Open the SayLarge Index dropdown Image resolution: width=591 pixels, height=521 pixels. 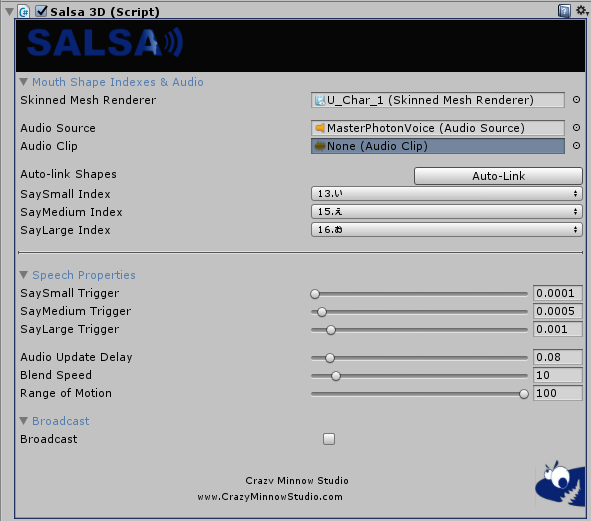(447, 230)
